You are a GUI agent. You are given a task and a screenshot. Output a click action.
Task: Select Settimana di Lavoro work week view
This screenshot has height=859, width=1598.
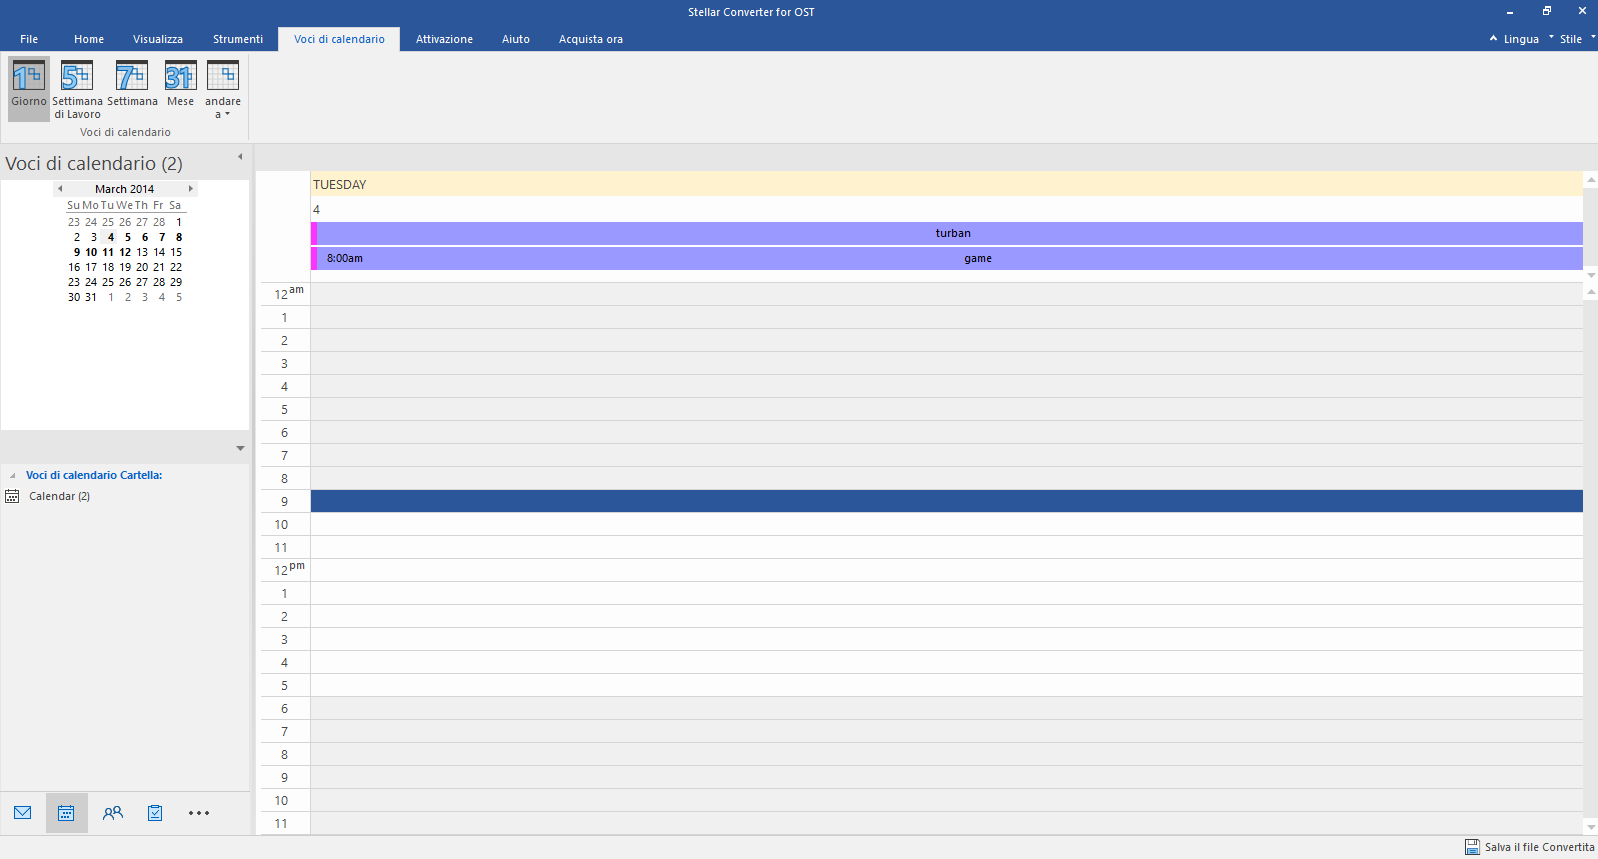[x=77, y=88]
